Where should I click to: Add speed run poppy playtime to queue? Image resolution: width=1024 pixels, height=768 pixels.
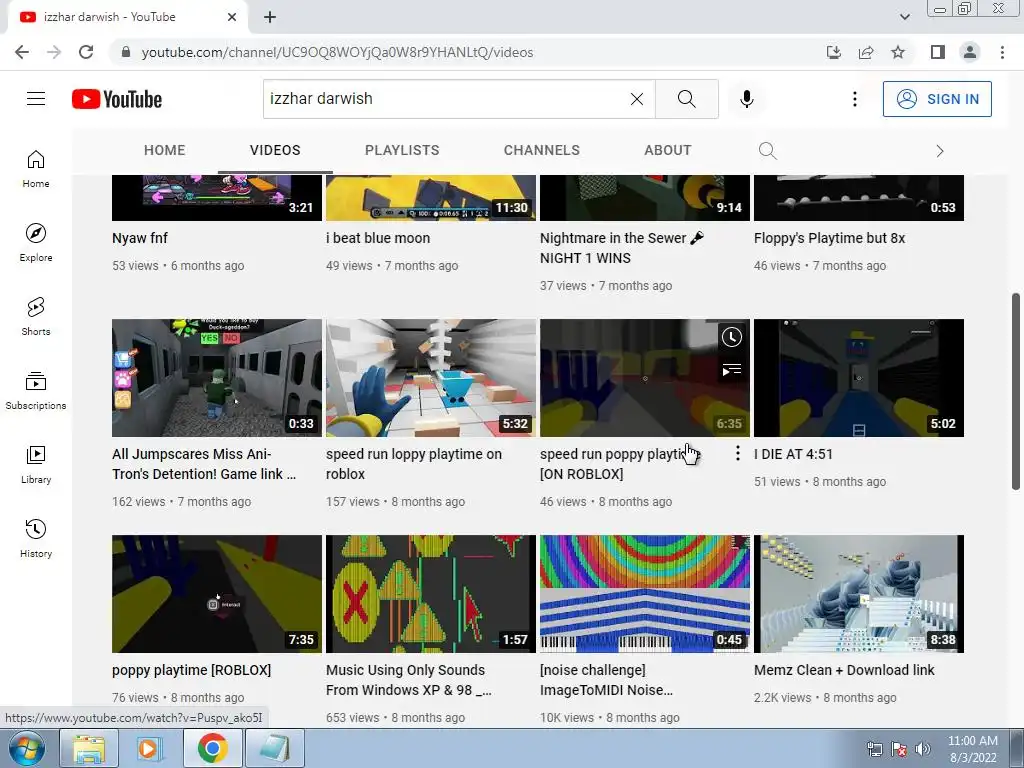coord(731,370)
